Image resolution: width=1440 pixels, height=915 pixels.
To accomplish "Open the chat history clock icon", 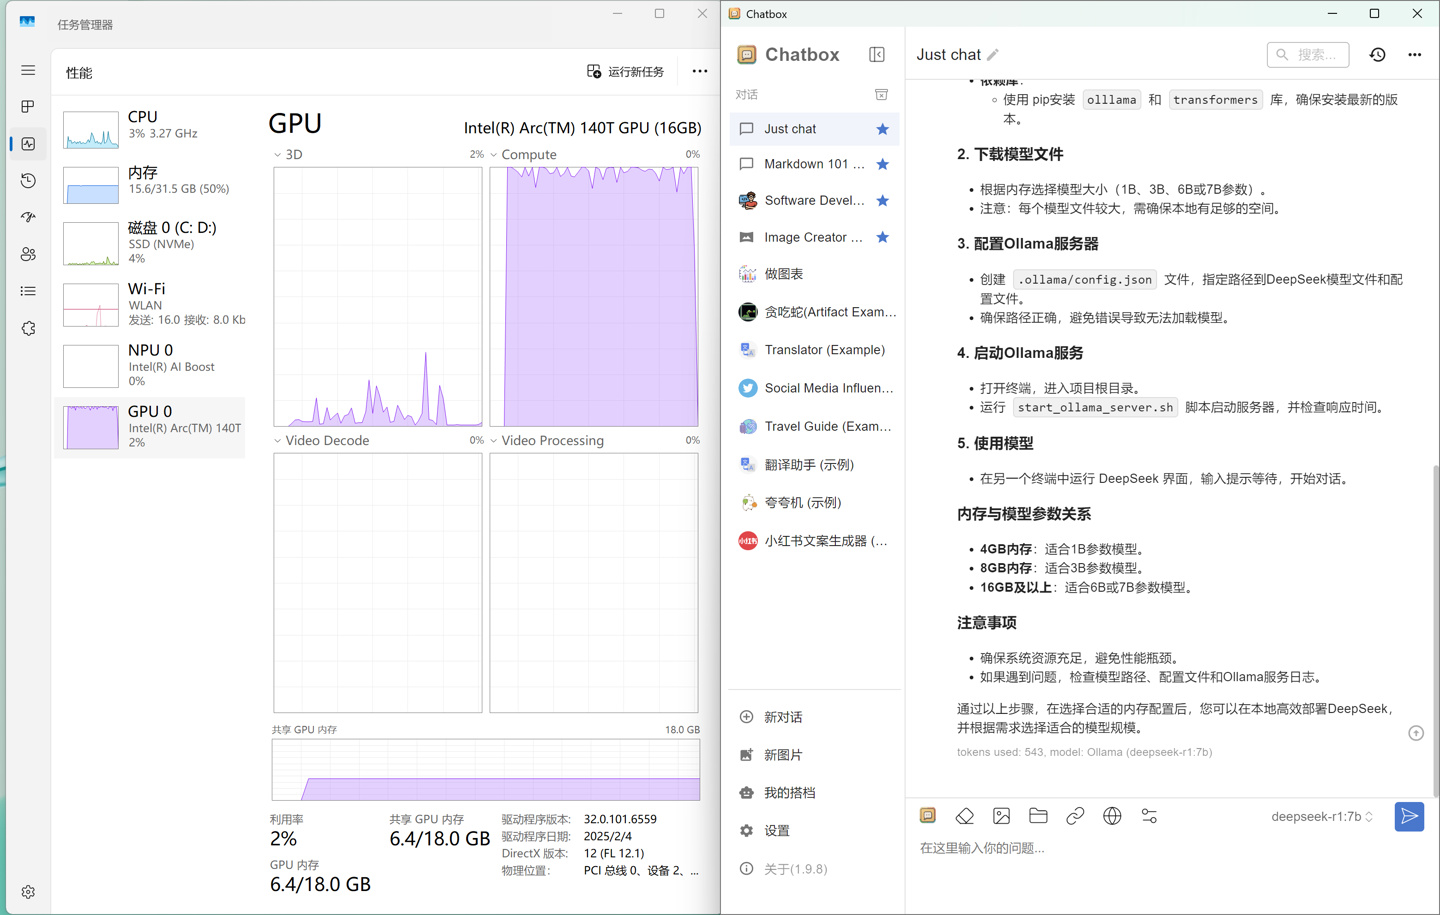I will click(1377, 55).
